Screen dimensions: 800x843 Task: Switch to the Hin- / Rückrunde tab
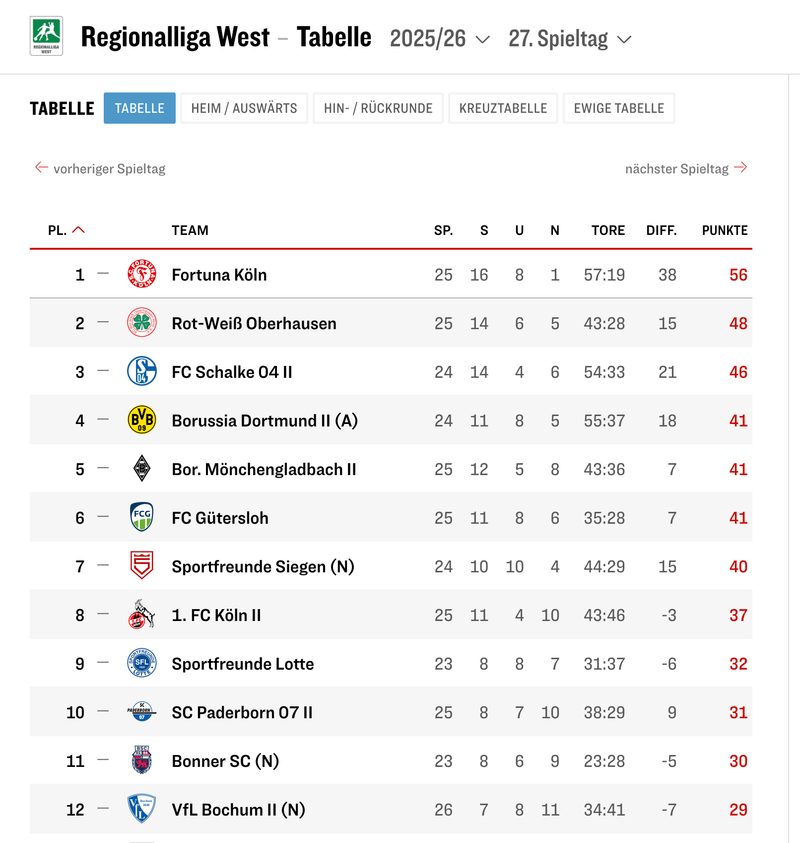(378, 108)
